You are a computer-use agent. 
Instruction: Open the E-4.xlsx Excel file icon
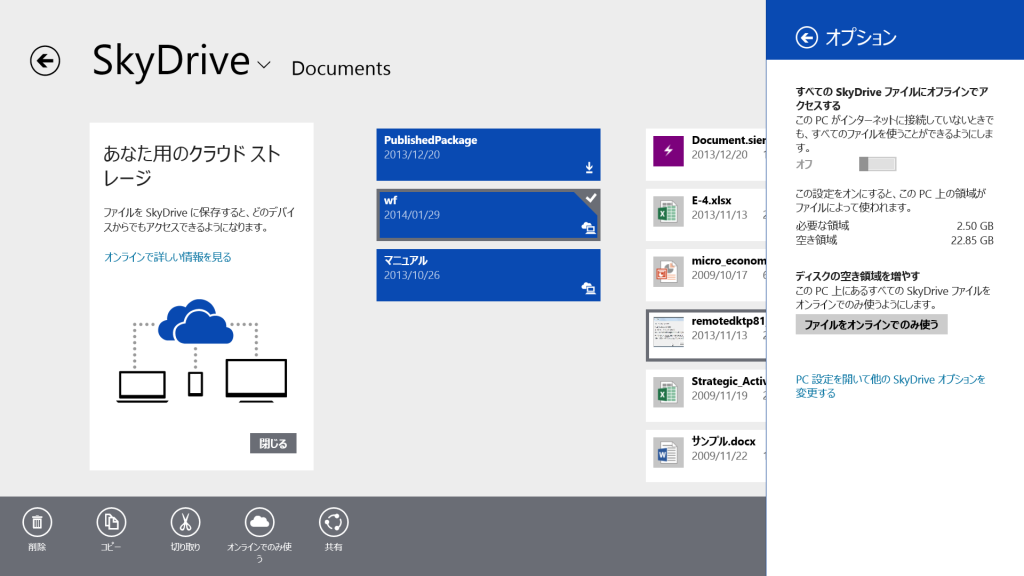pos(668,212)
